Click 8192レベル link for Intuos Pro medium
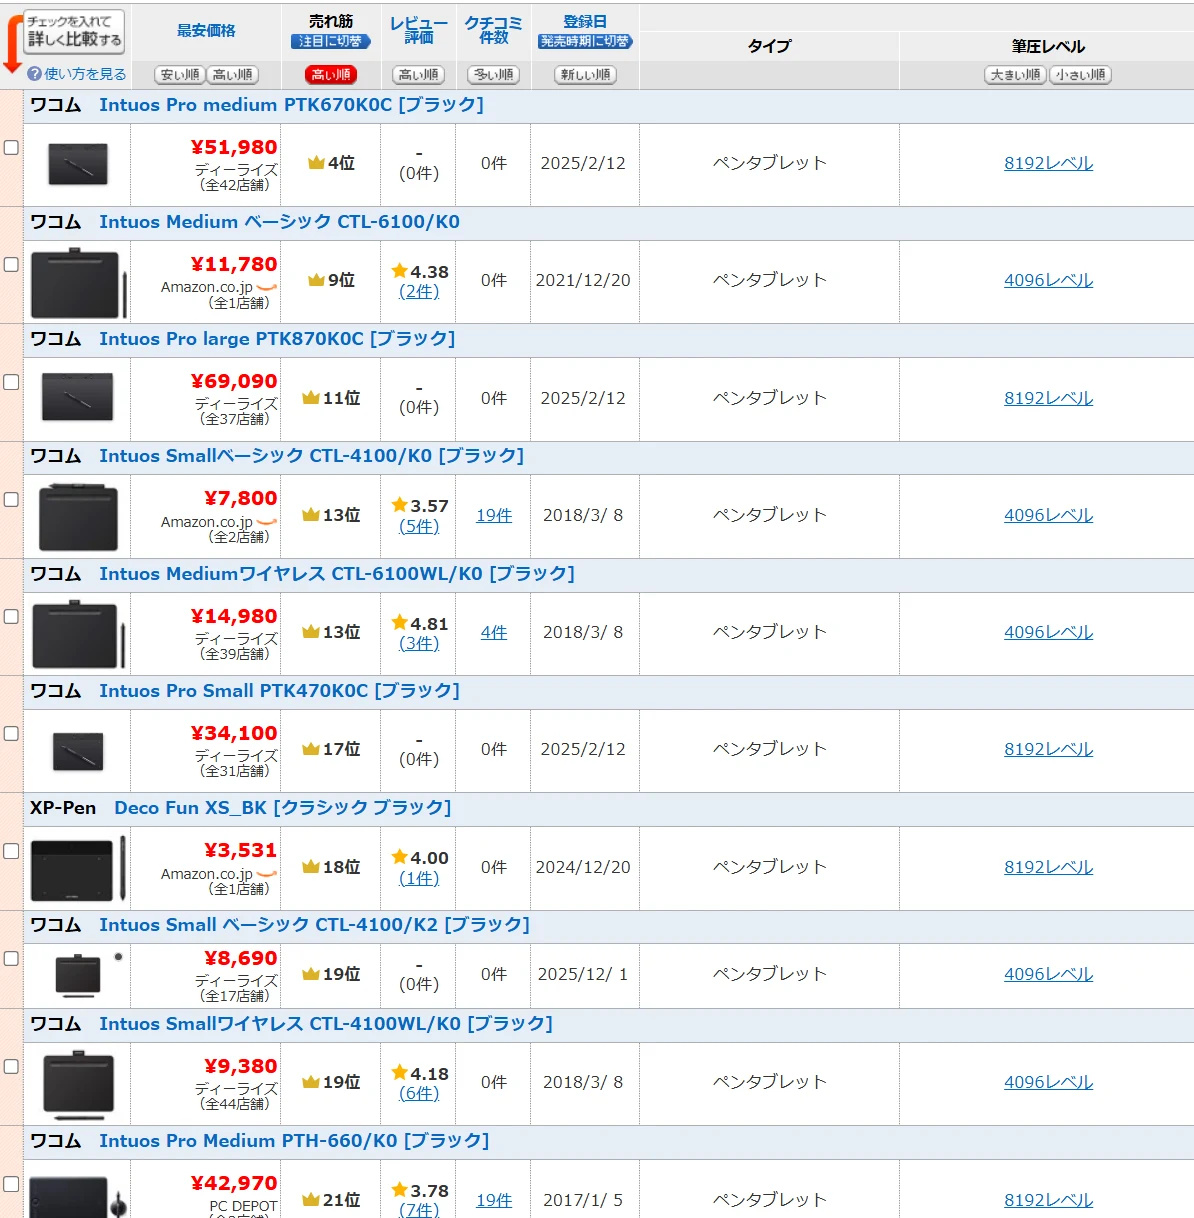This screenshot has width=1194, height=1218. point(1048,163)
